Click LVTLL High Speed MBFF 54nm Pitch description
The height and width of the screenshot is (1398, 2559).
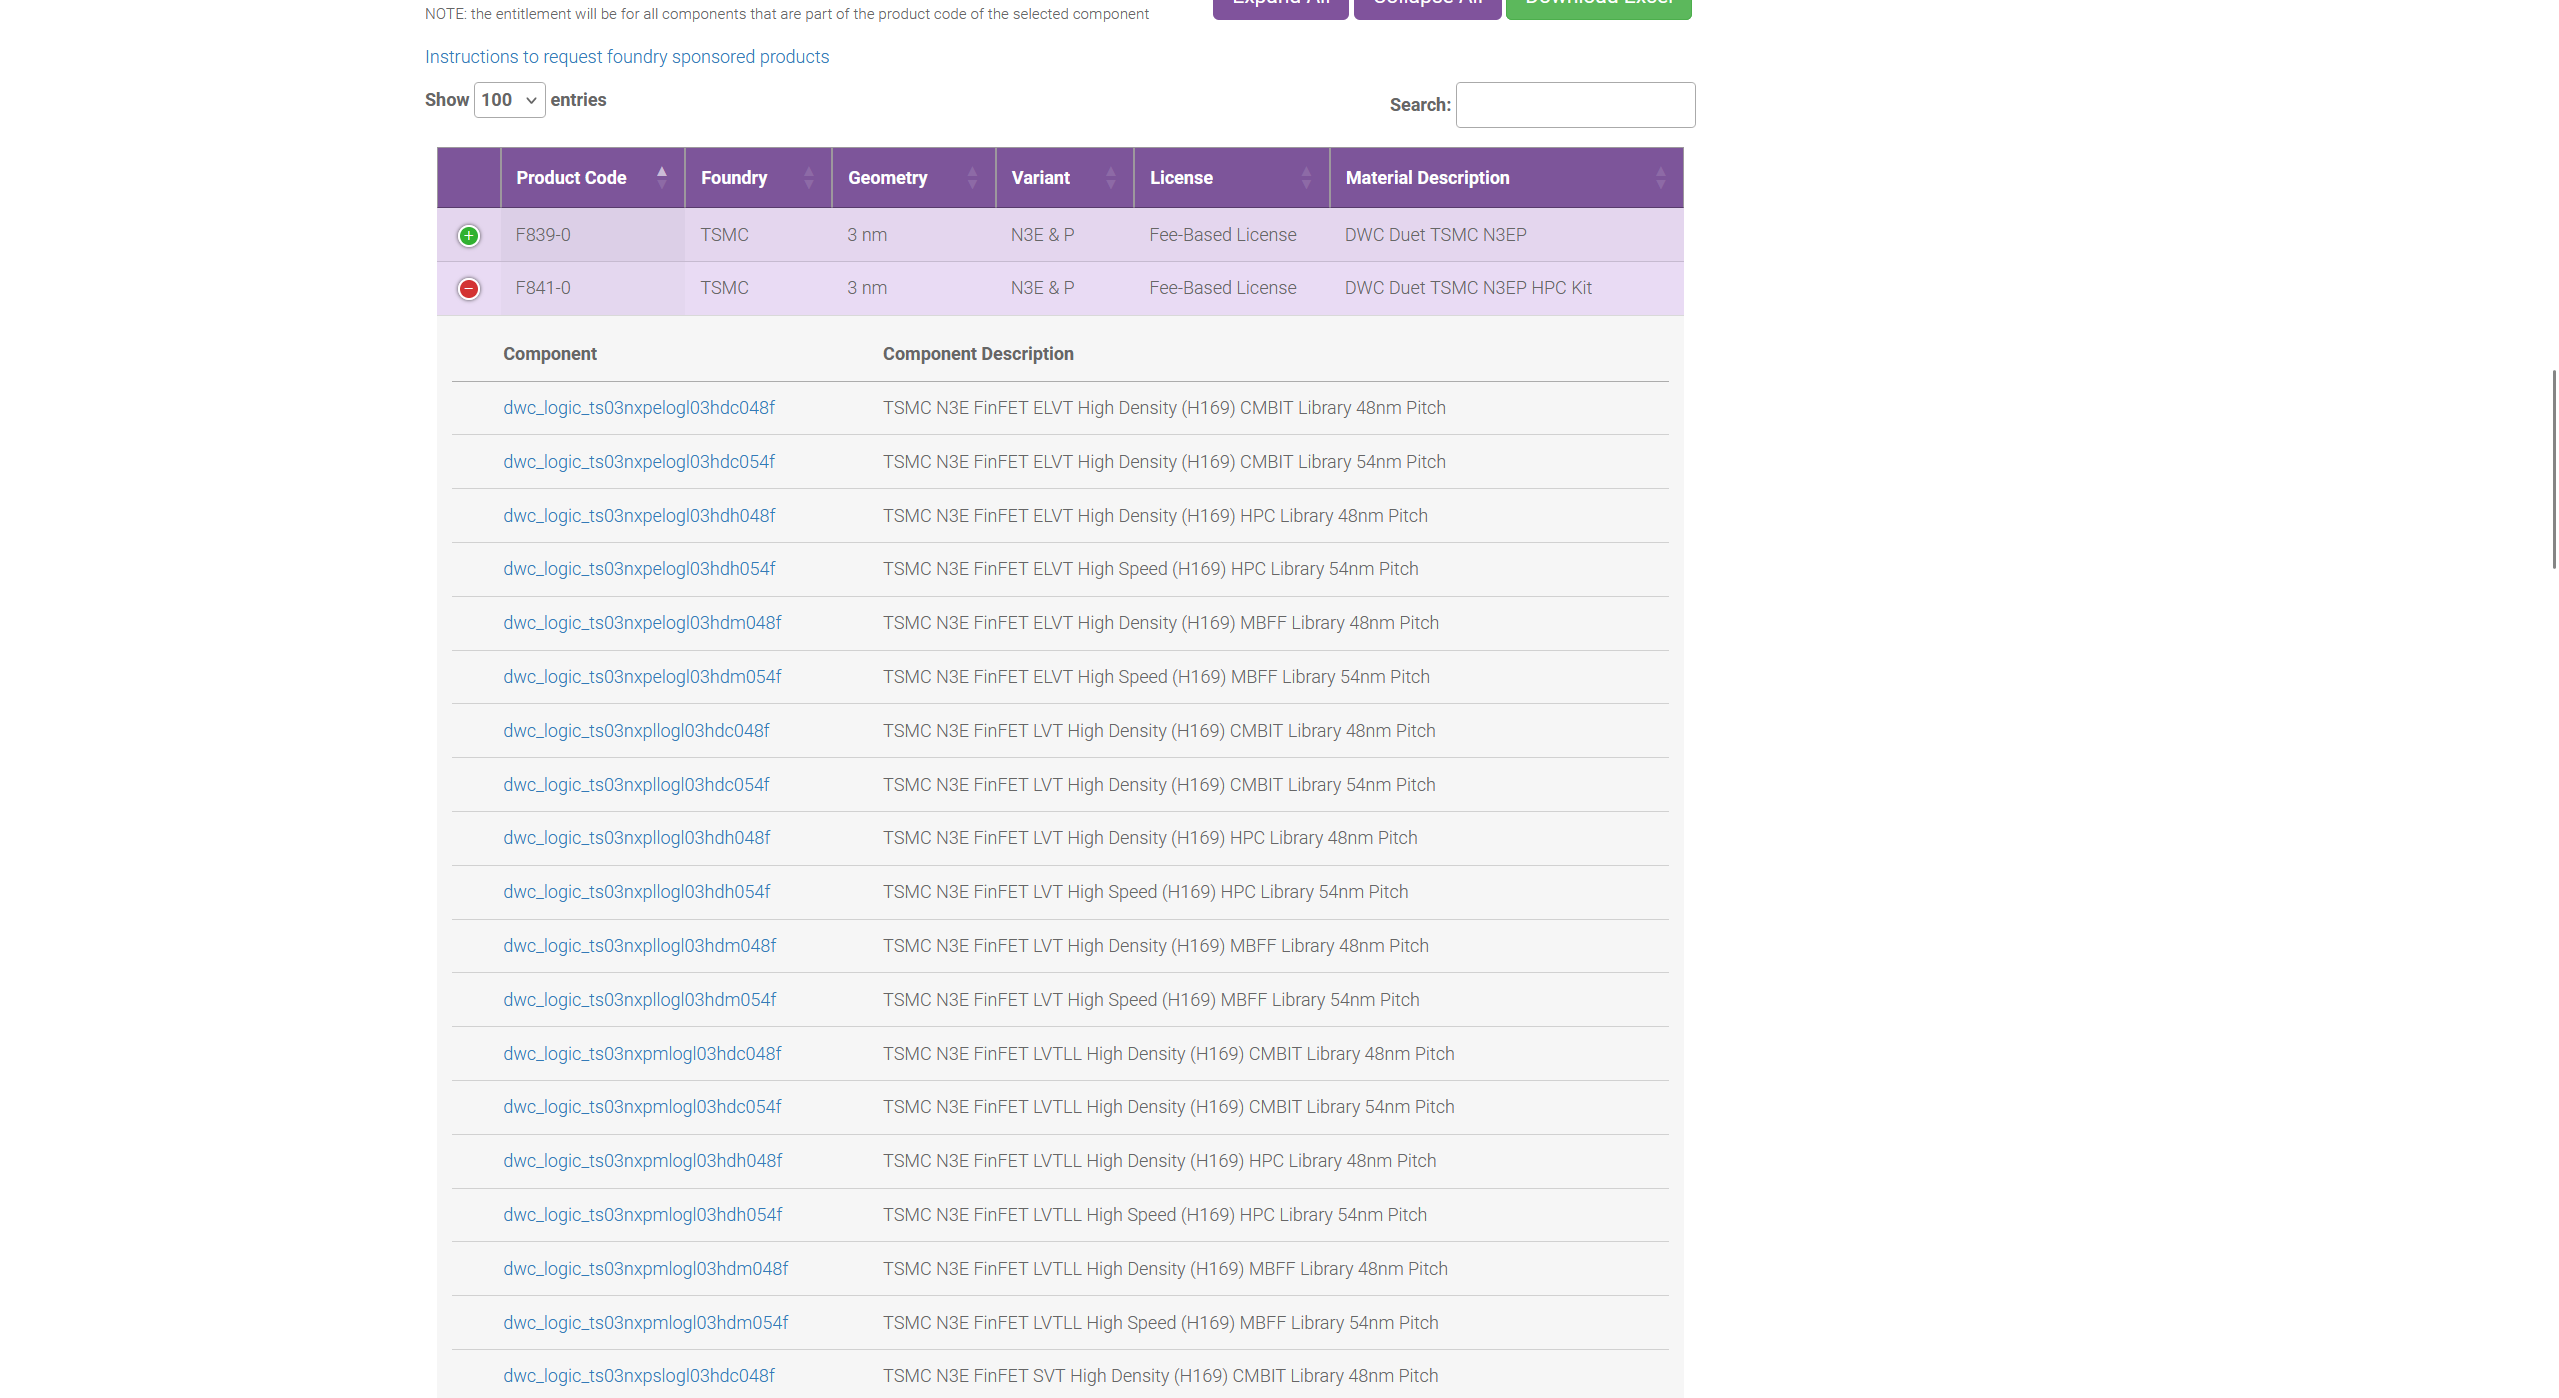[x=1160, y=1323]
